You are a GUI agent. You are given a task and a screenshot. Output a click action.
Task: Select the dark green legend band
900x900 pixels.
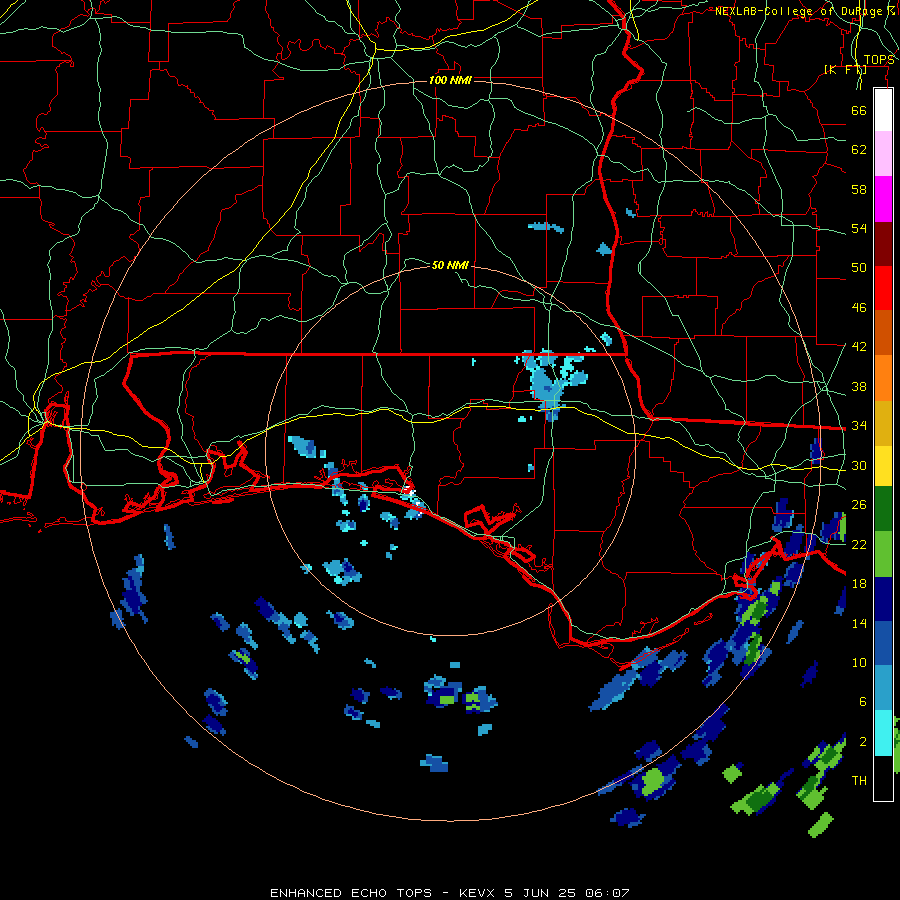[x=883, y=509]
